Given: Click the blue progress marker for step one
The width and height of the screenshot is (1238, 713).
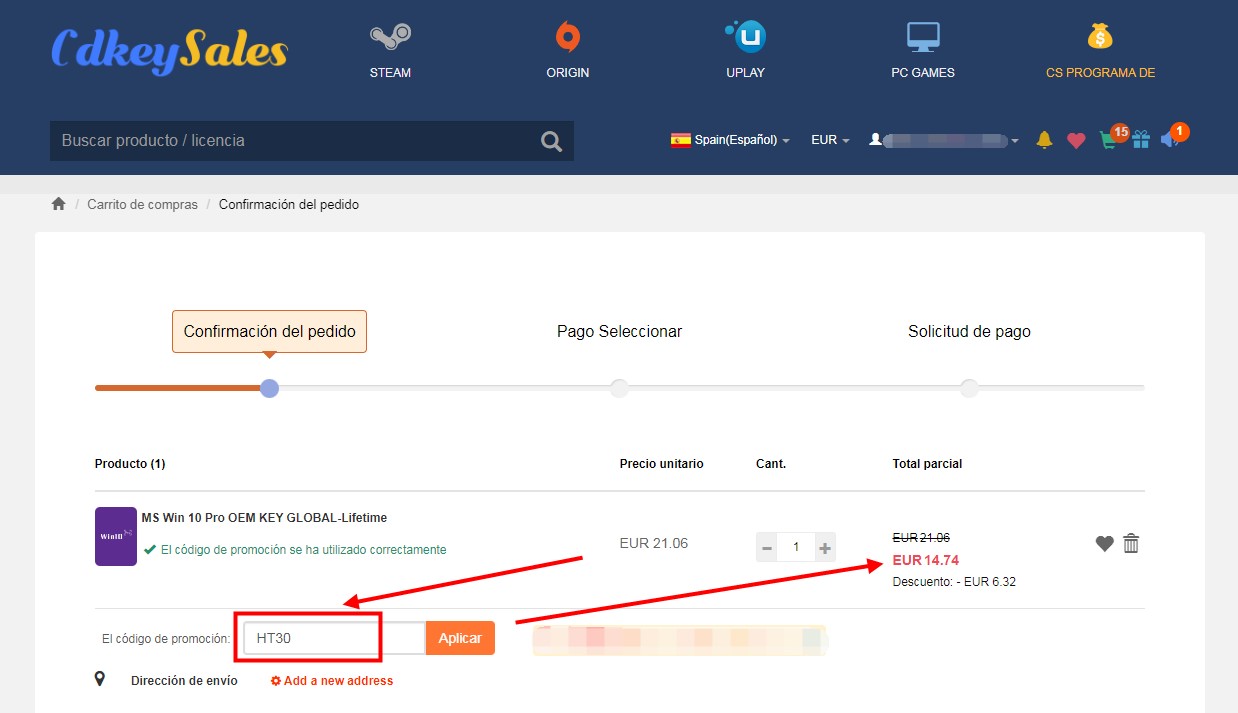Looking at the screenshot, I should point(269,388).
